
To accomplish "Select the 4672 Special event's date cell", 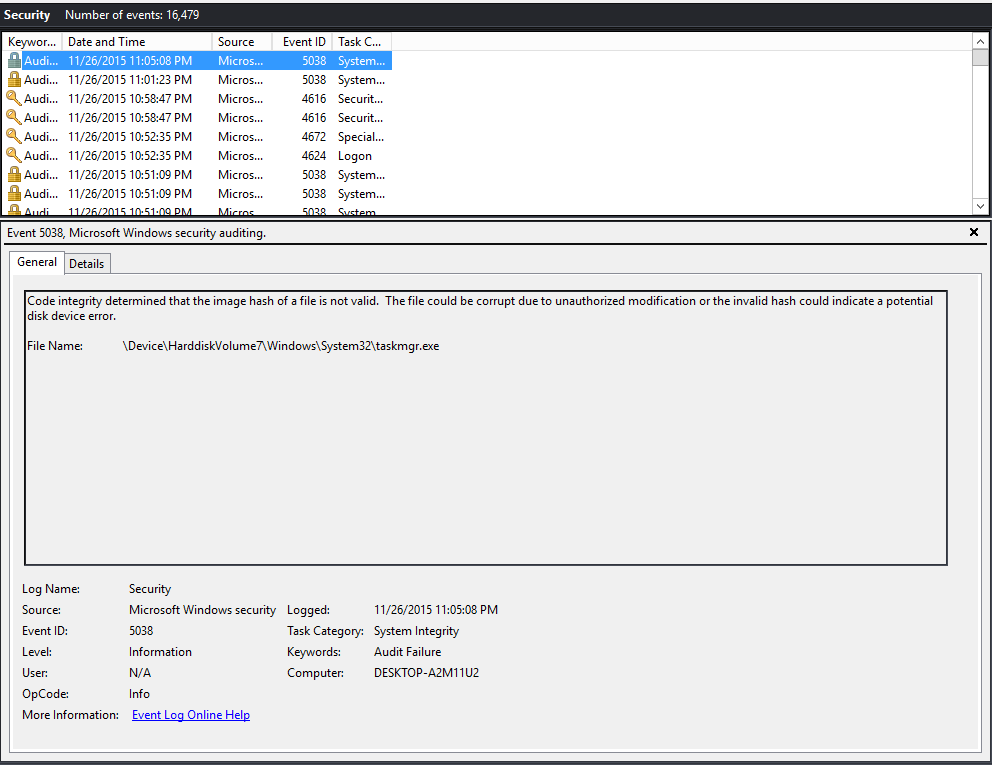I will click(x=129, y=137).
